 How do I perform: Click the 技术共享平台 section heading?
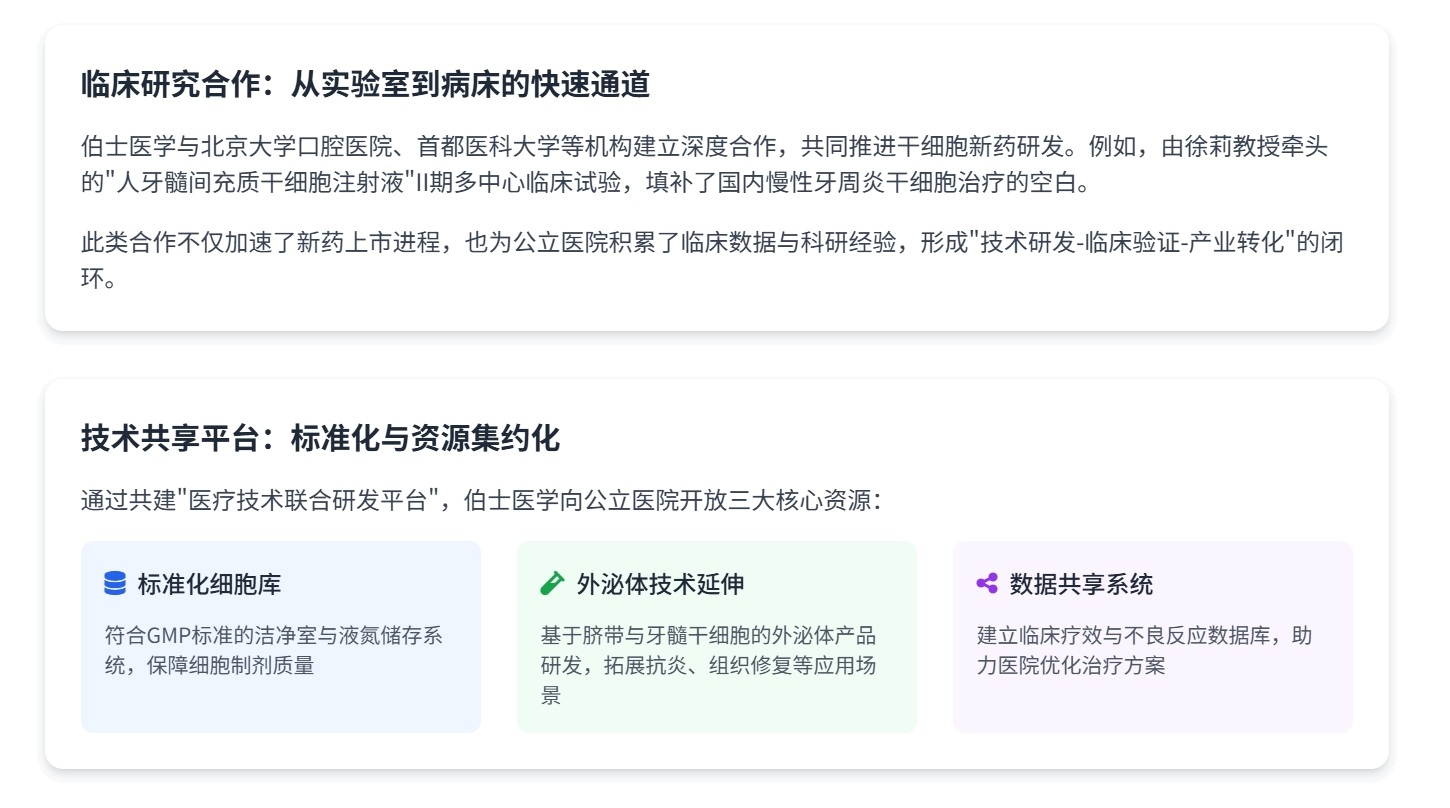point(320,439)
